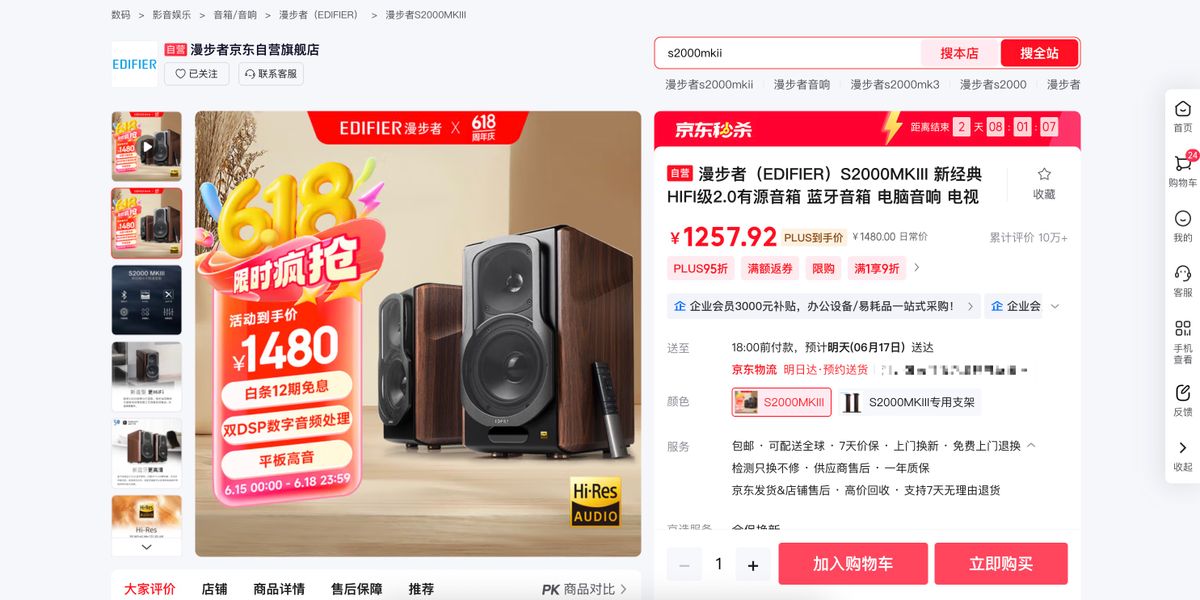
Task: Switch to the 售后保障 tab
Action: pos(356,589)
